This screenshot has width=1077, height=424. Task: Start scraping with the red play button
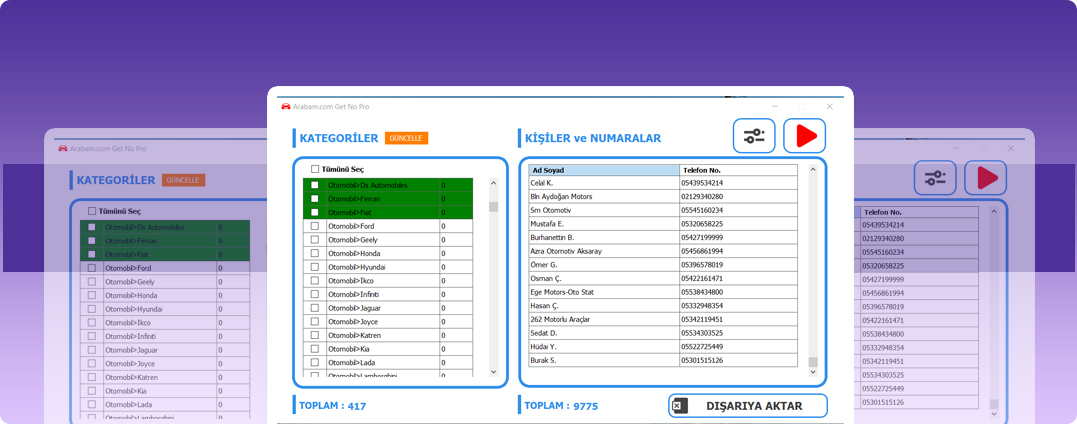click(x=804, y=136)
